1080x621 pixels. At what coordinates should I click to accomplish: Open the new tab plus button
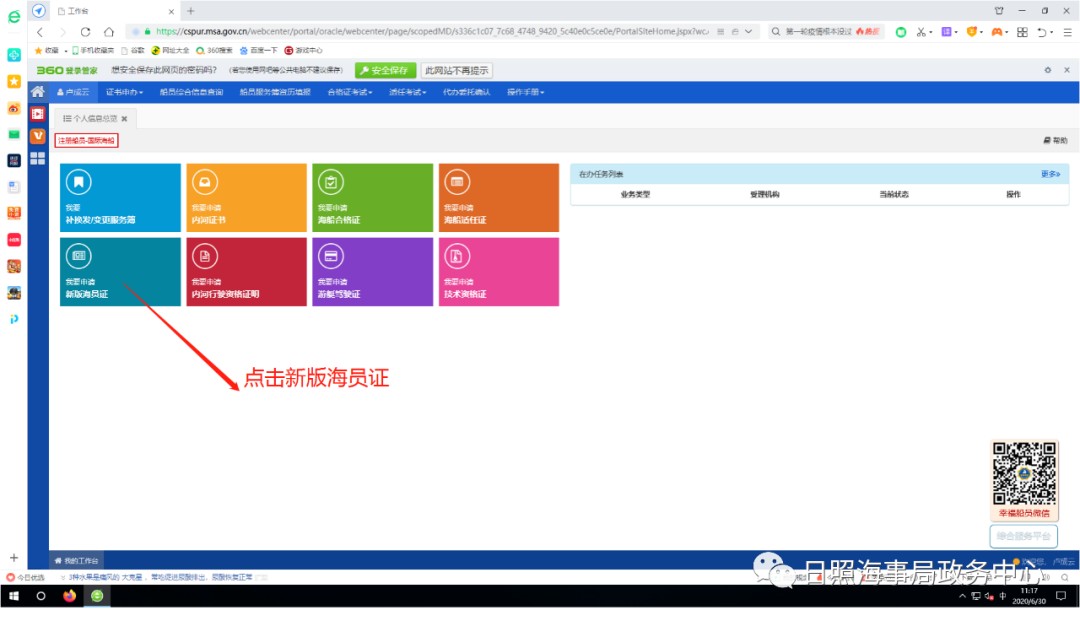(191, 11)
